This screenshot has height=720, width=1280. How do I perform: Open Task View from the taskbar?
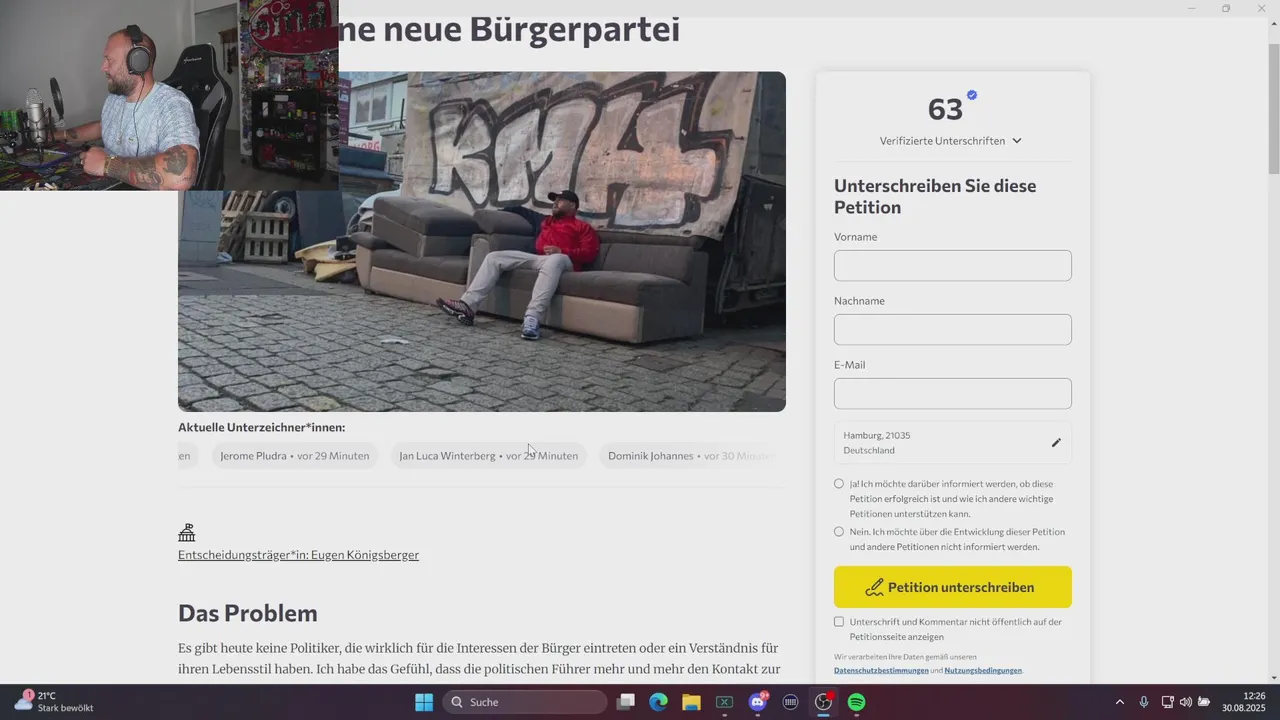pyautogui.click(x=626, y=702)
